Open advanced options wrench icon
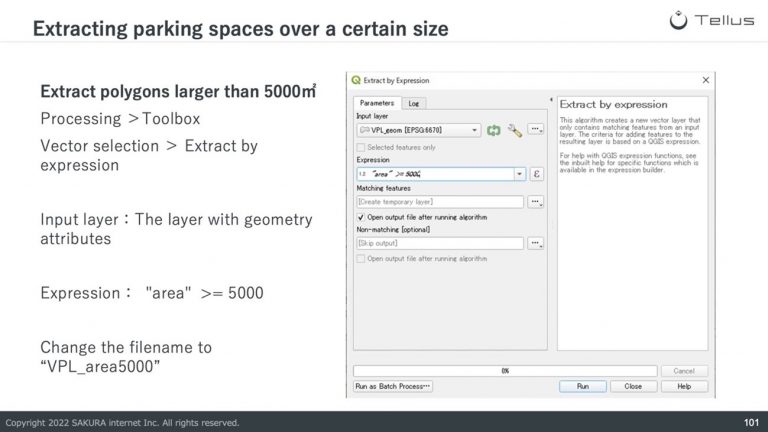 tap(514, 130)
